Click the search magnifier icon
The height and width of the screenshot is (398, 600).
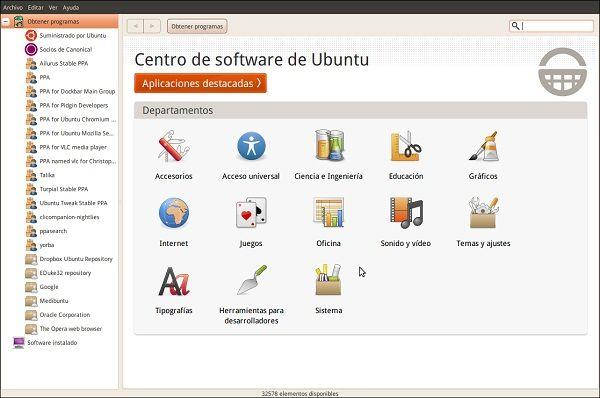tap(515, 26)
